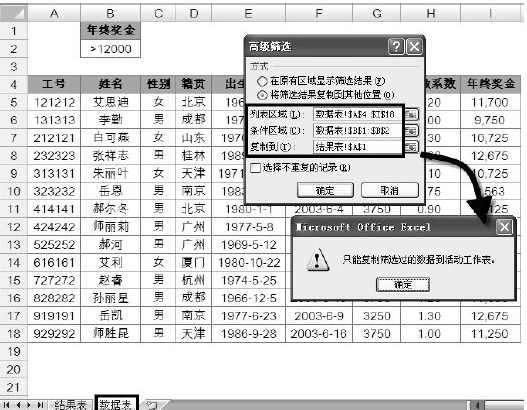The image size is (527, 410).
Task: Click date cell 2003-6-16
Action: coord(319,334)
